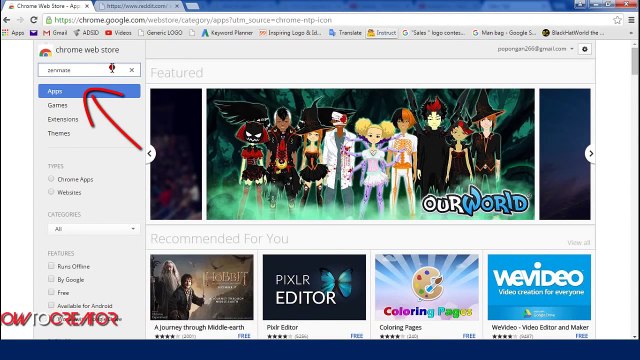This screenshot has width=640, height=360.
Task: Open the purple mail bookmark icon
Action: coord(33,33)
